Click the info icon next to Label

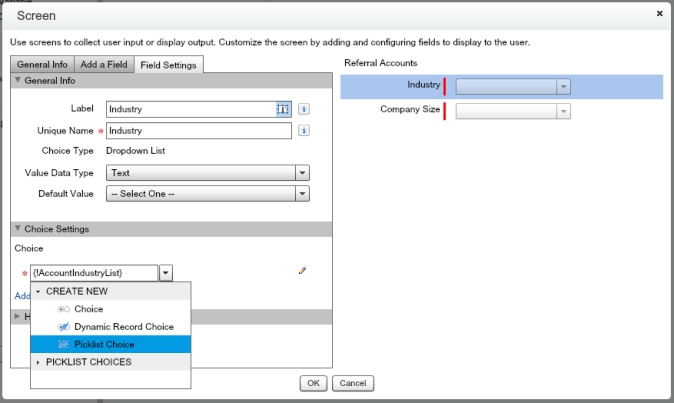click(x=303, y=109)
